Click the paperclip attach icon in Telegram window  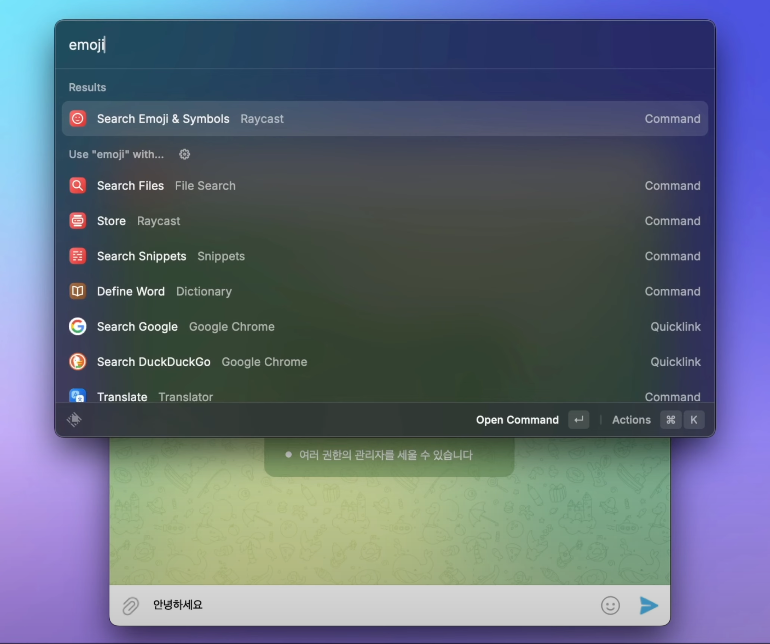[x=131, y=606]
